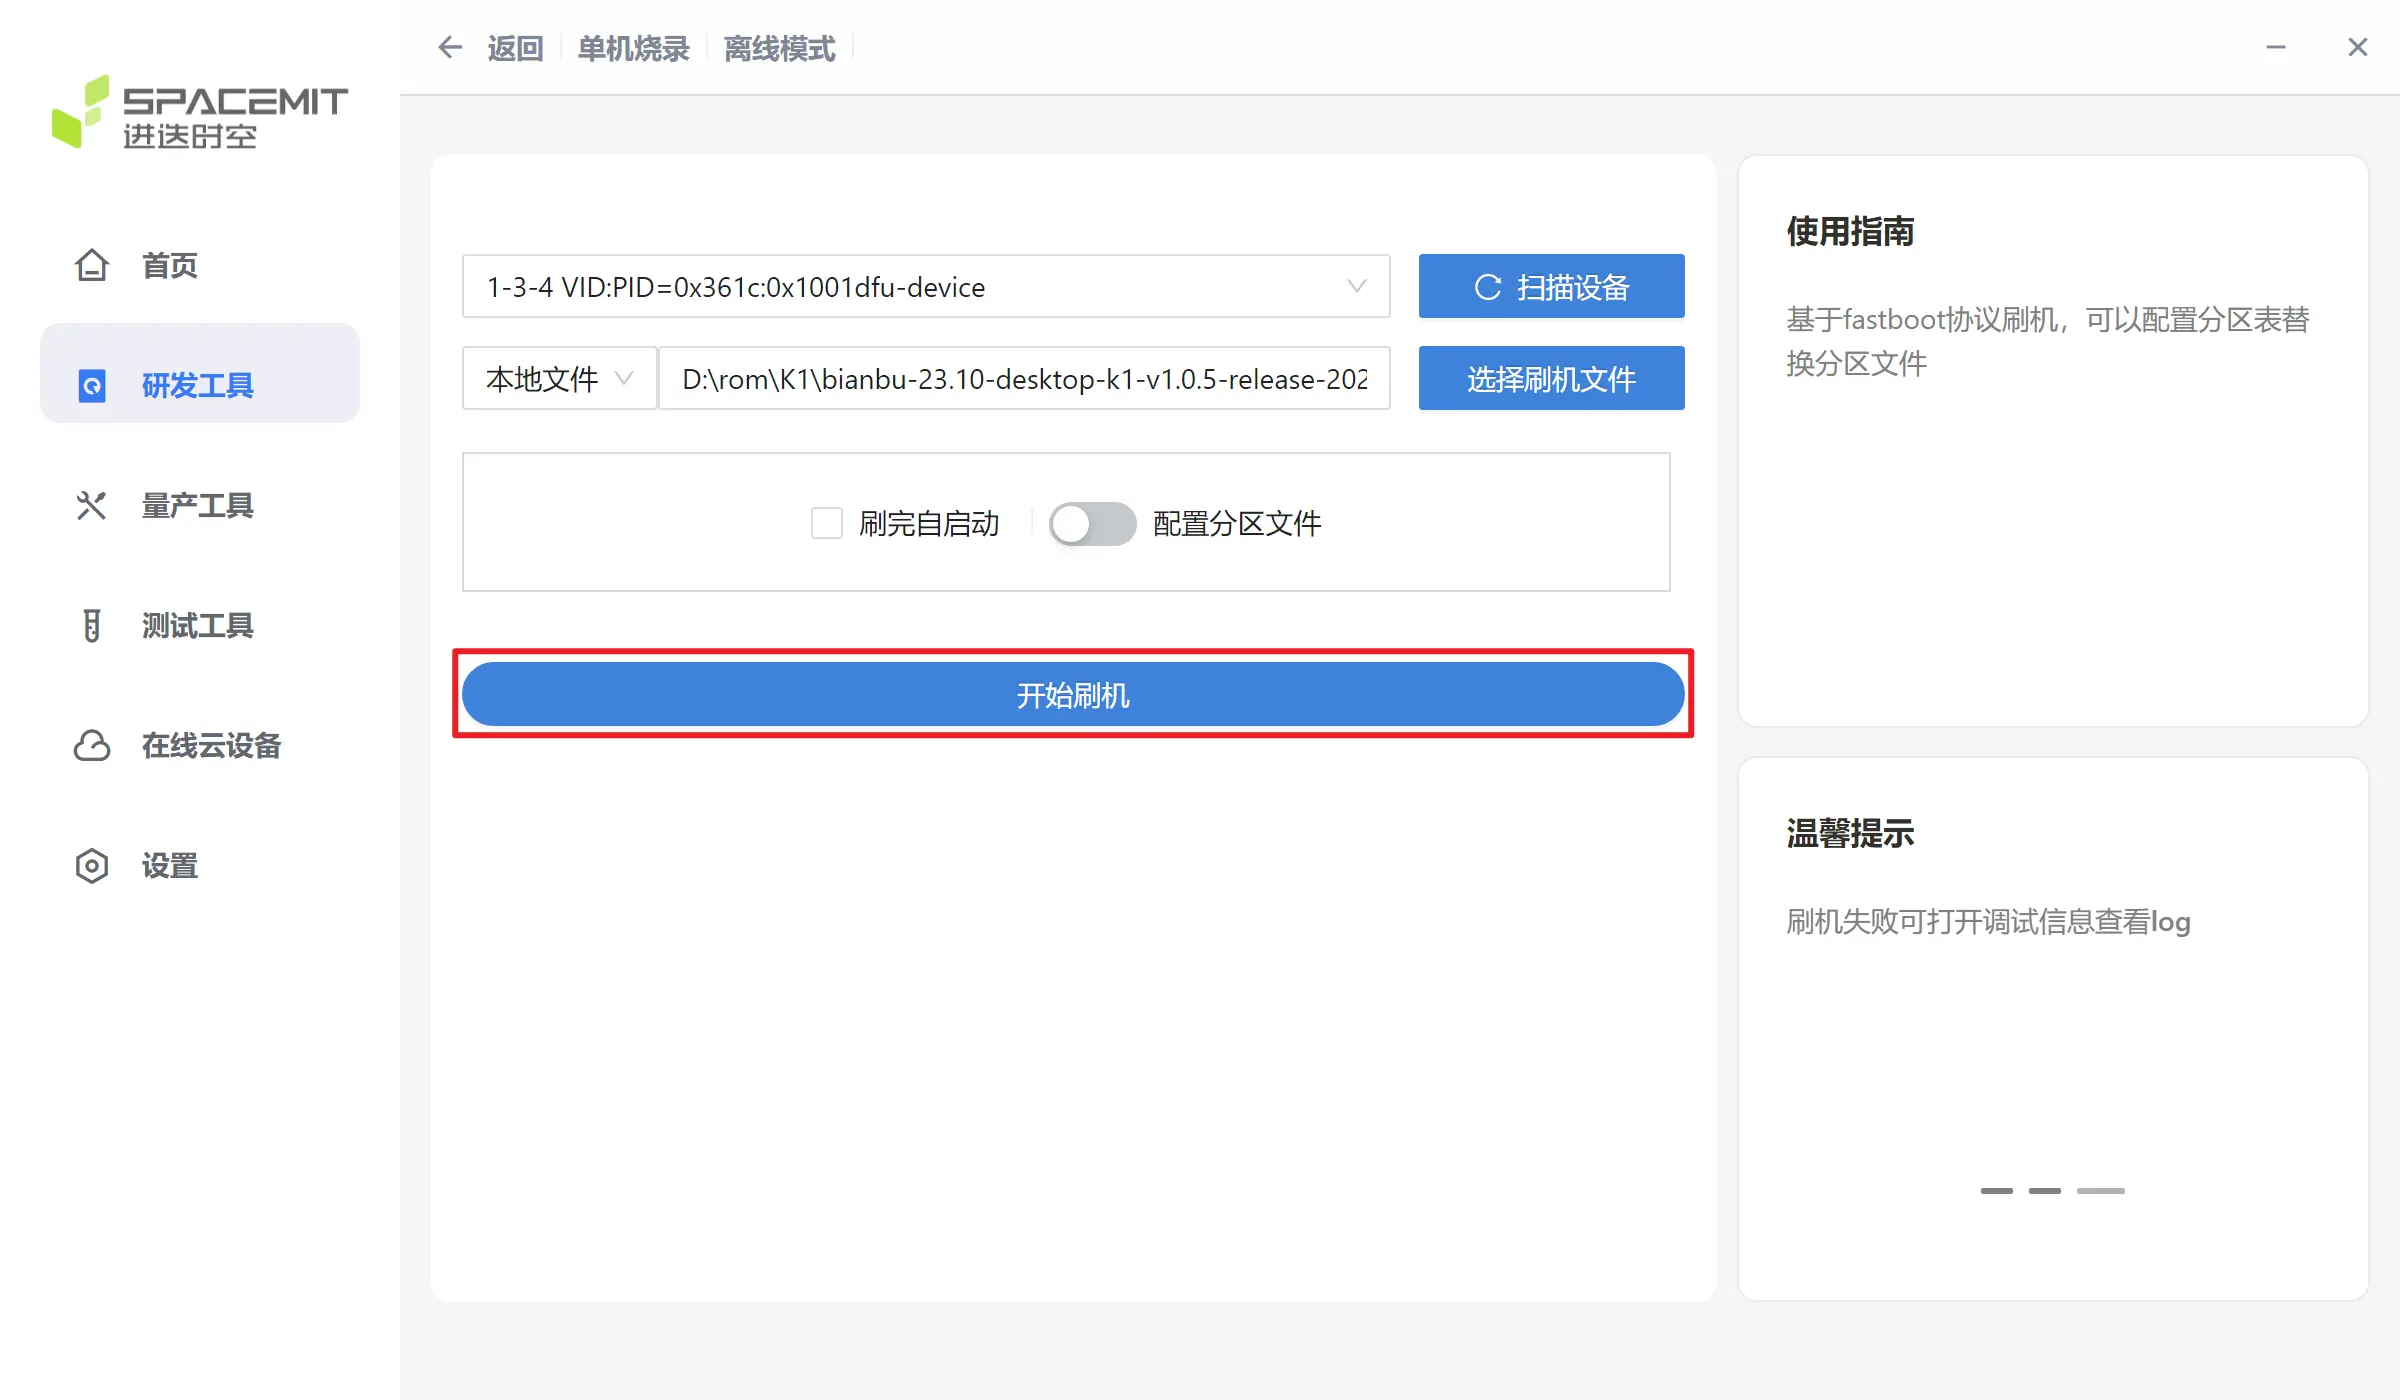Screen dimensions: 2400x1400
Task: Click the 温馨提示 heading
Action: (x=1850, y=833)
